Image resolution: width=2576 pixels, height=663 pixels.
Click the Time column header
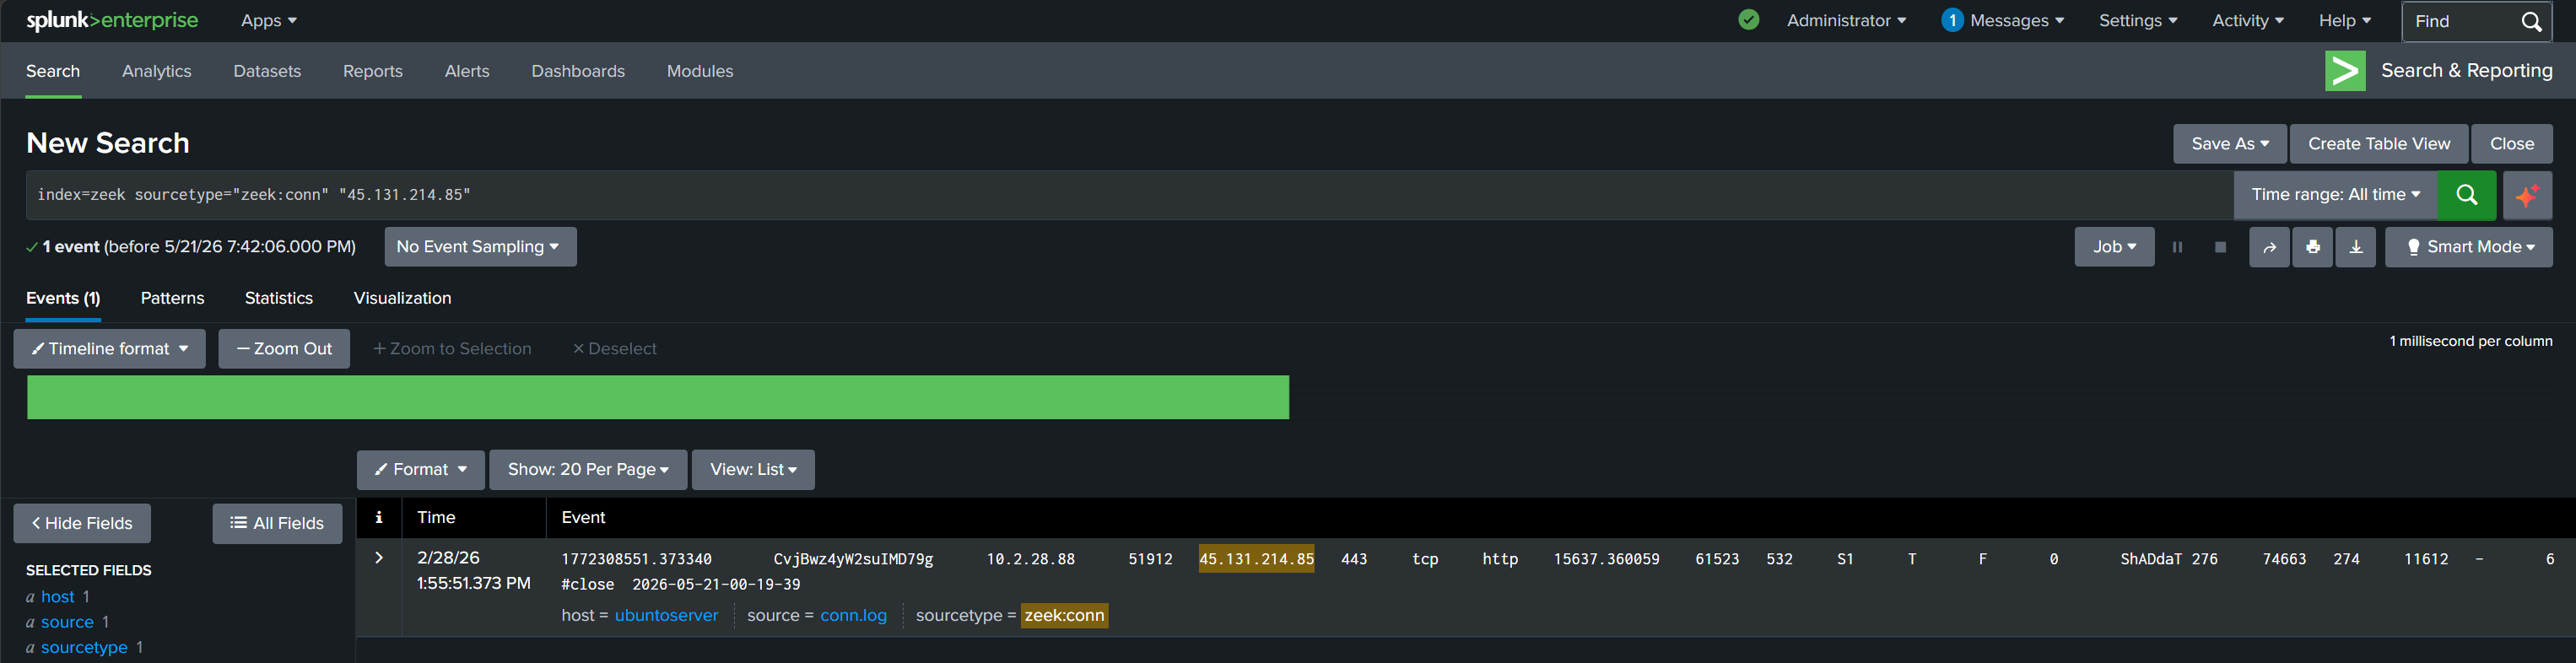pos(436,517)
